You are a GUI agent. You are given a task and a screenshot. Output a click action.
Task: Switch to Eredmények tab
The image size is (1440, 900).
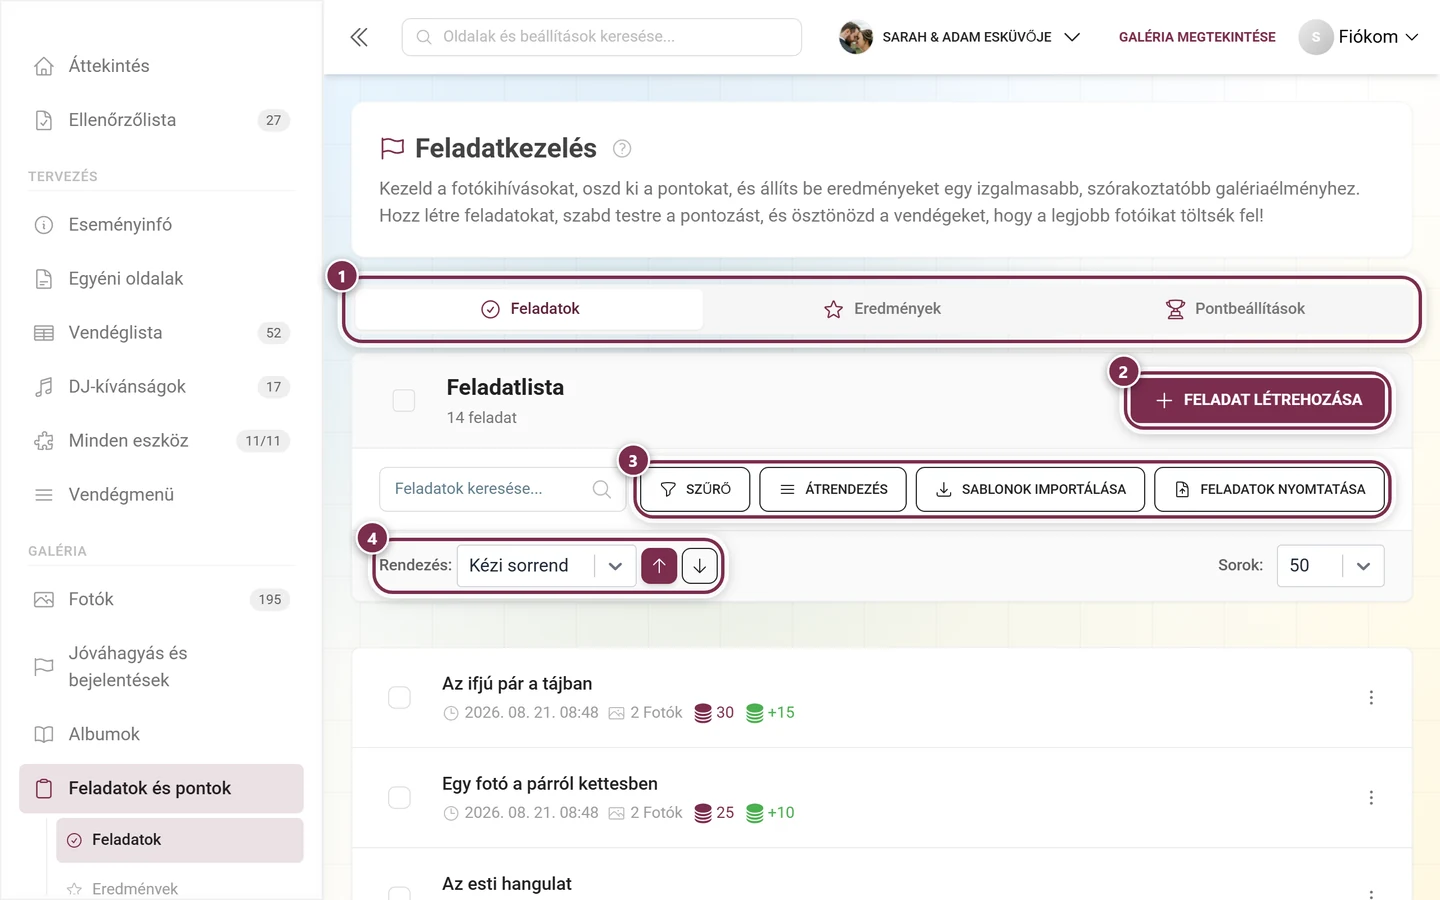pyautogui.click(x=882, y=309)
